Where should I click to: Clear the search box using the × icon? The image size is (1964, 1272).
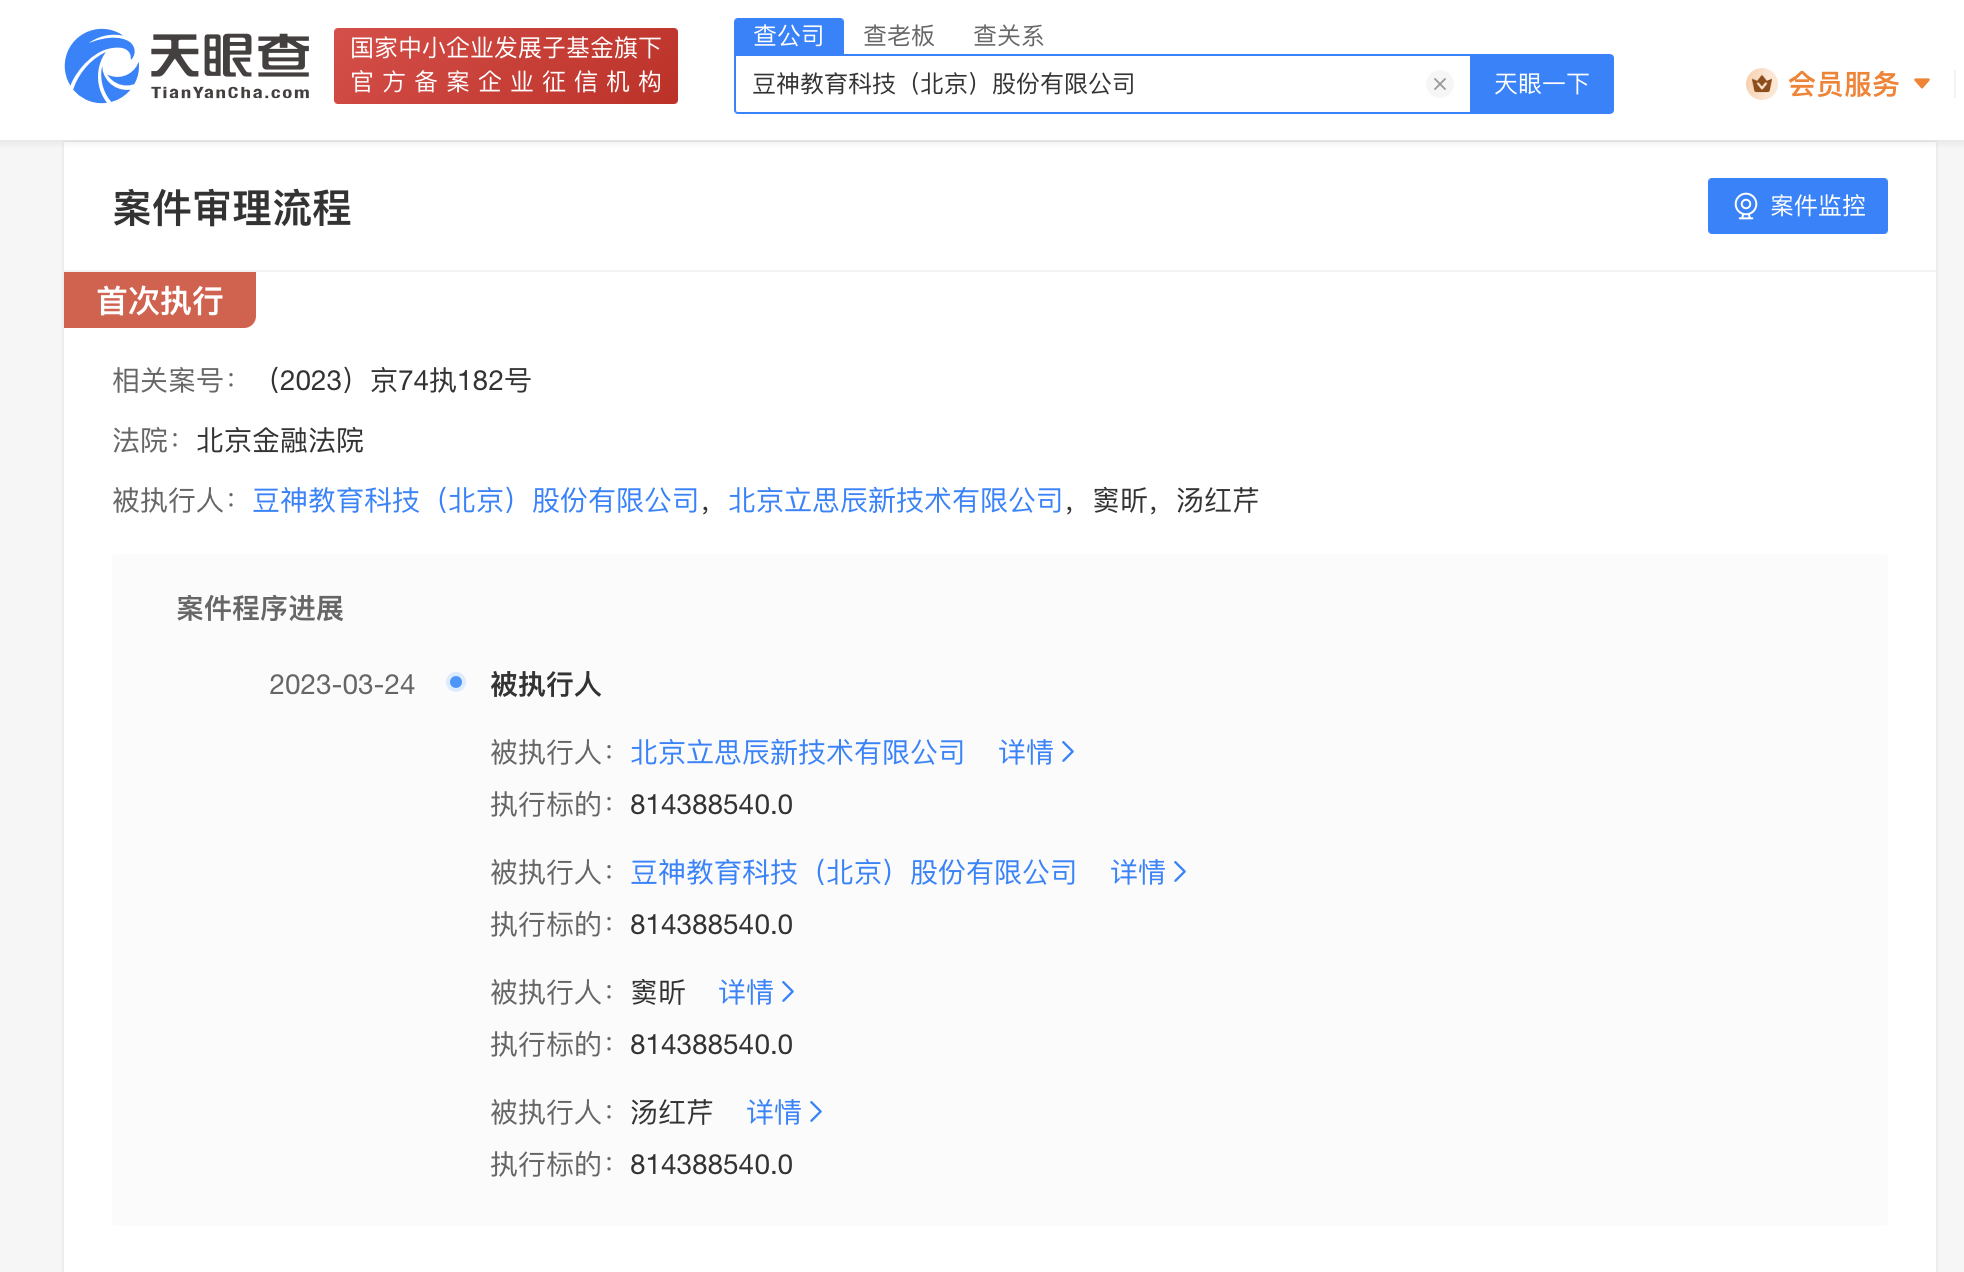tap(1440, 83)
